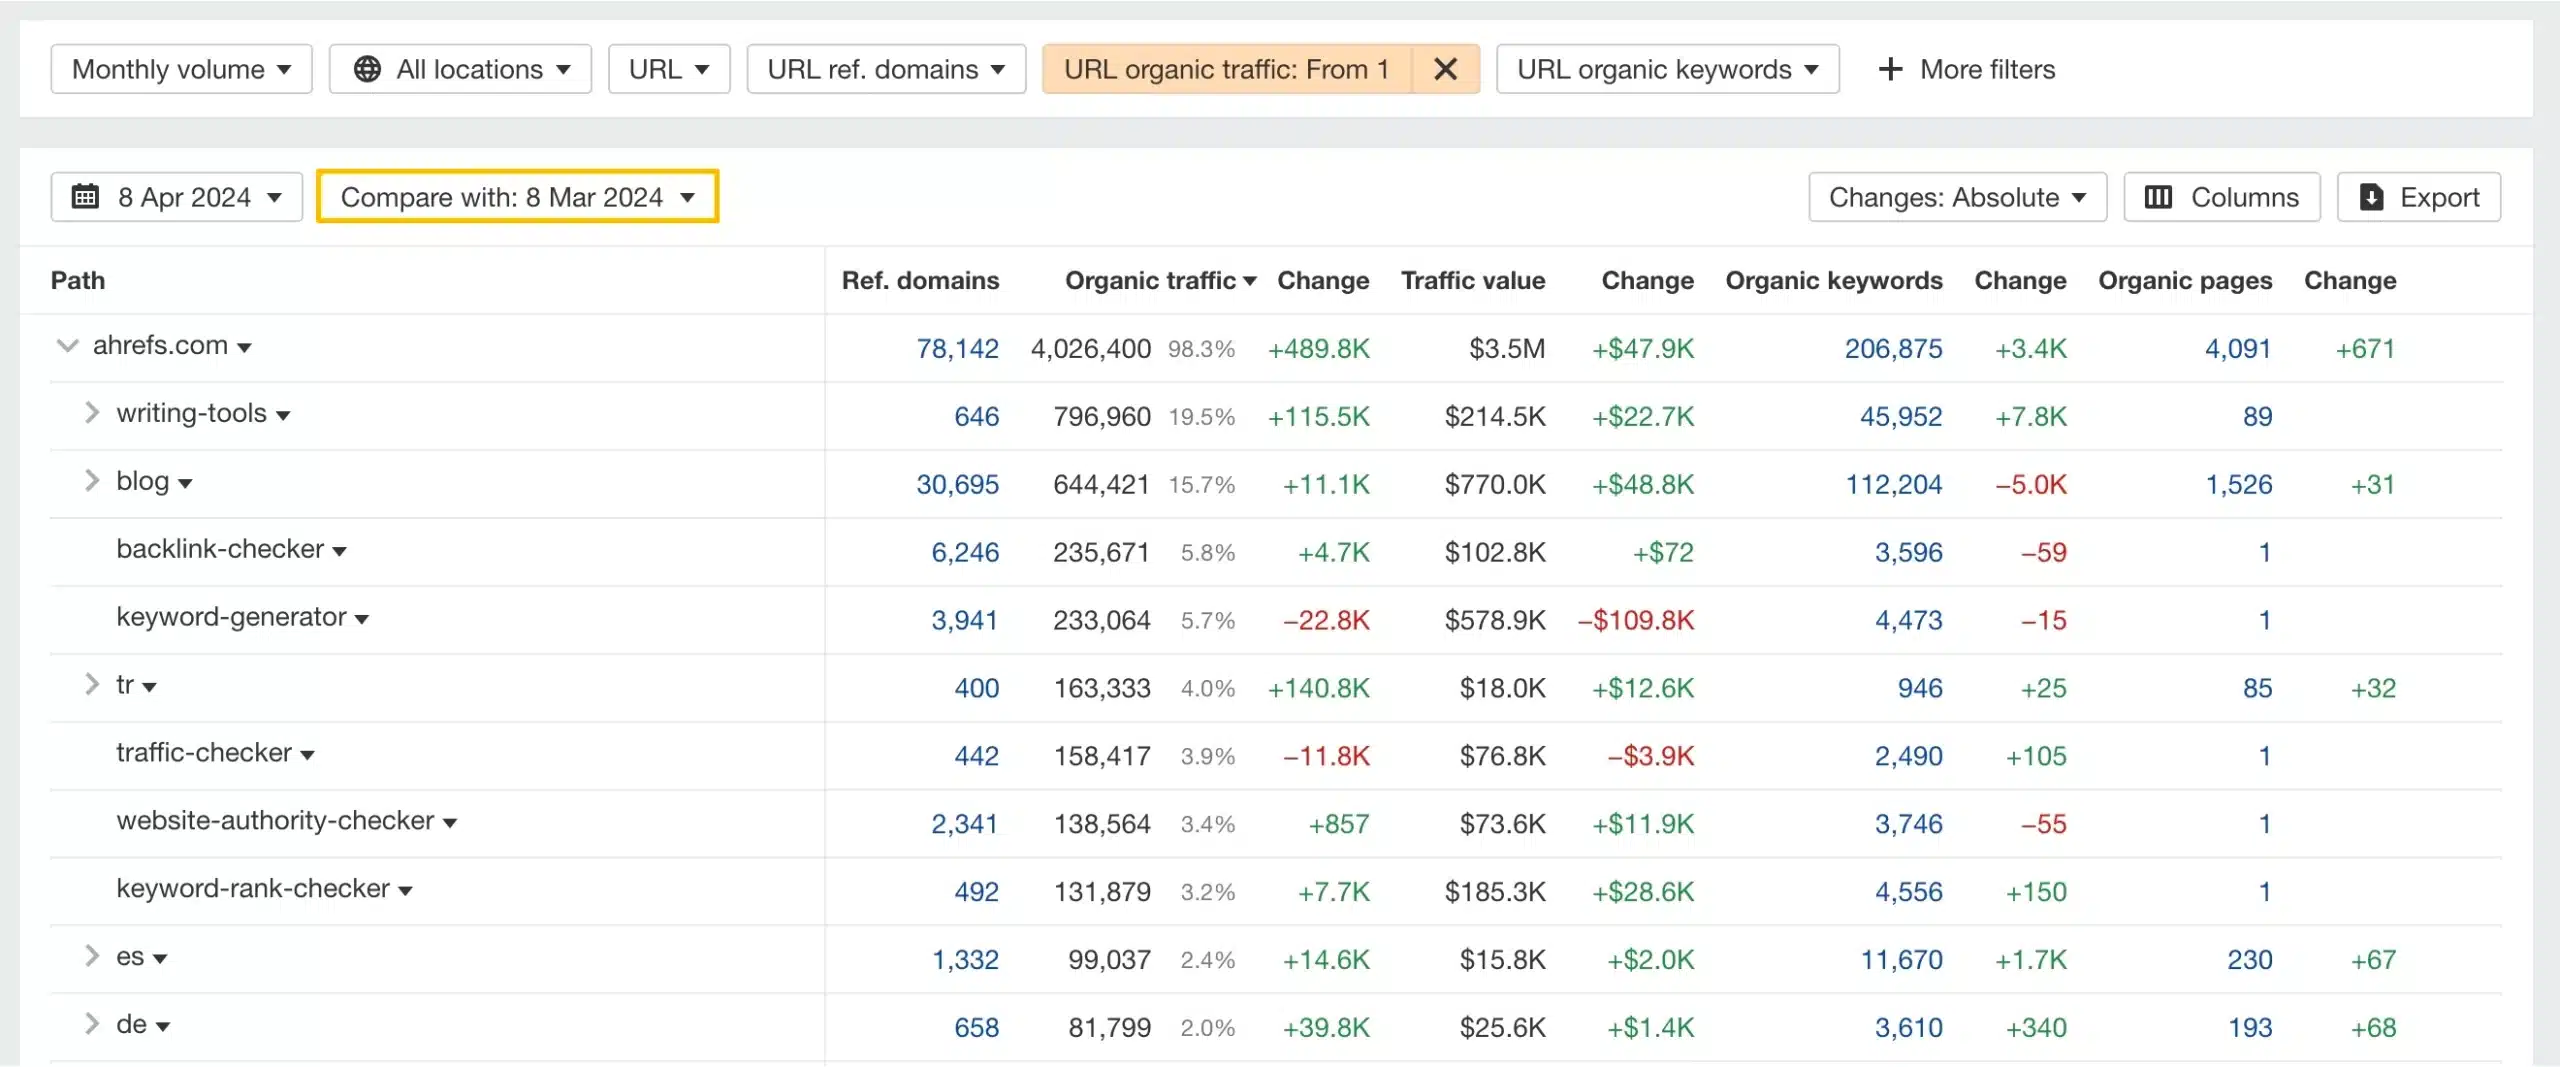Open the es path menu

(160, 959)
